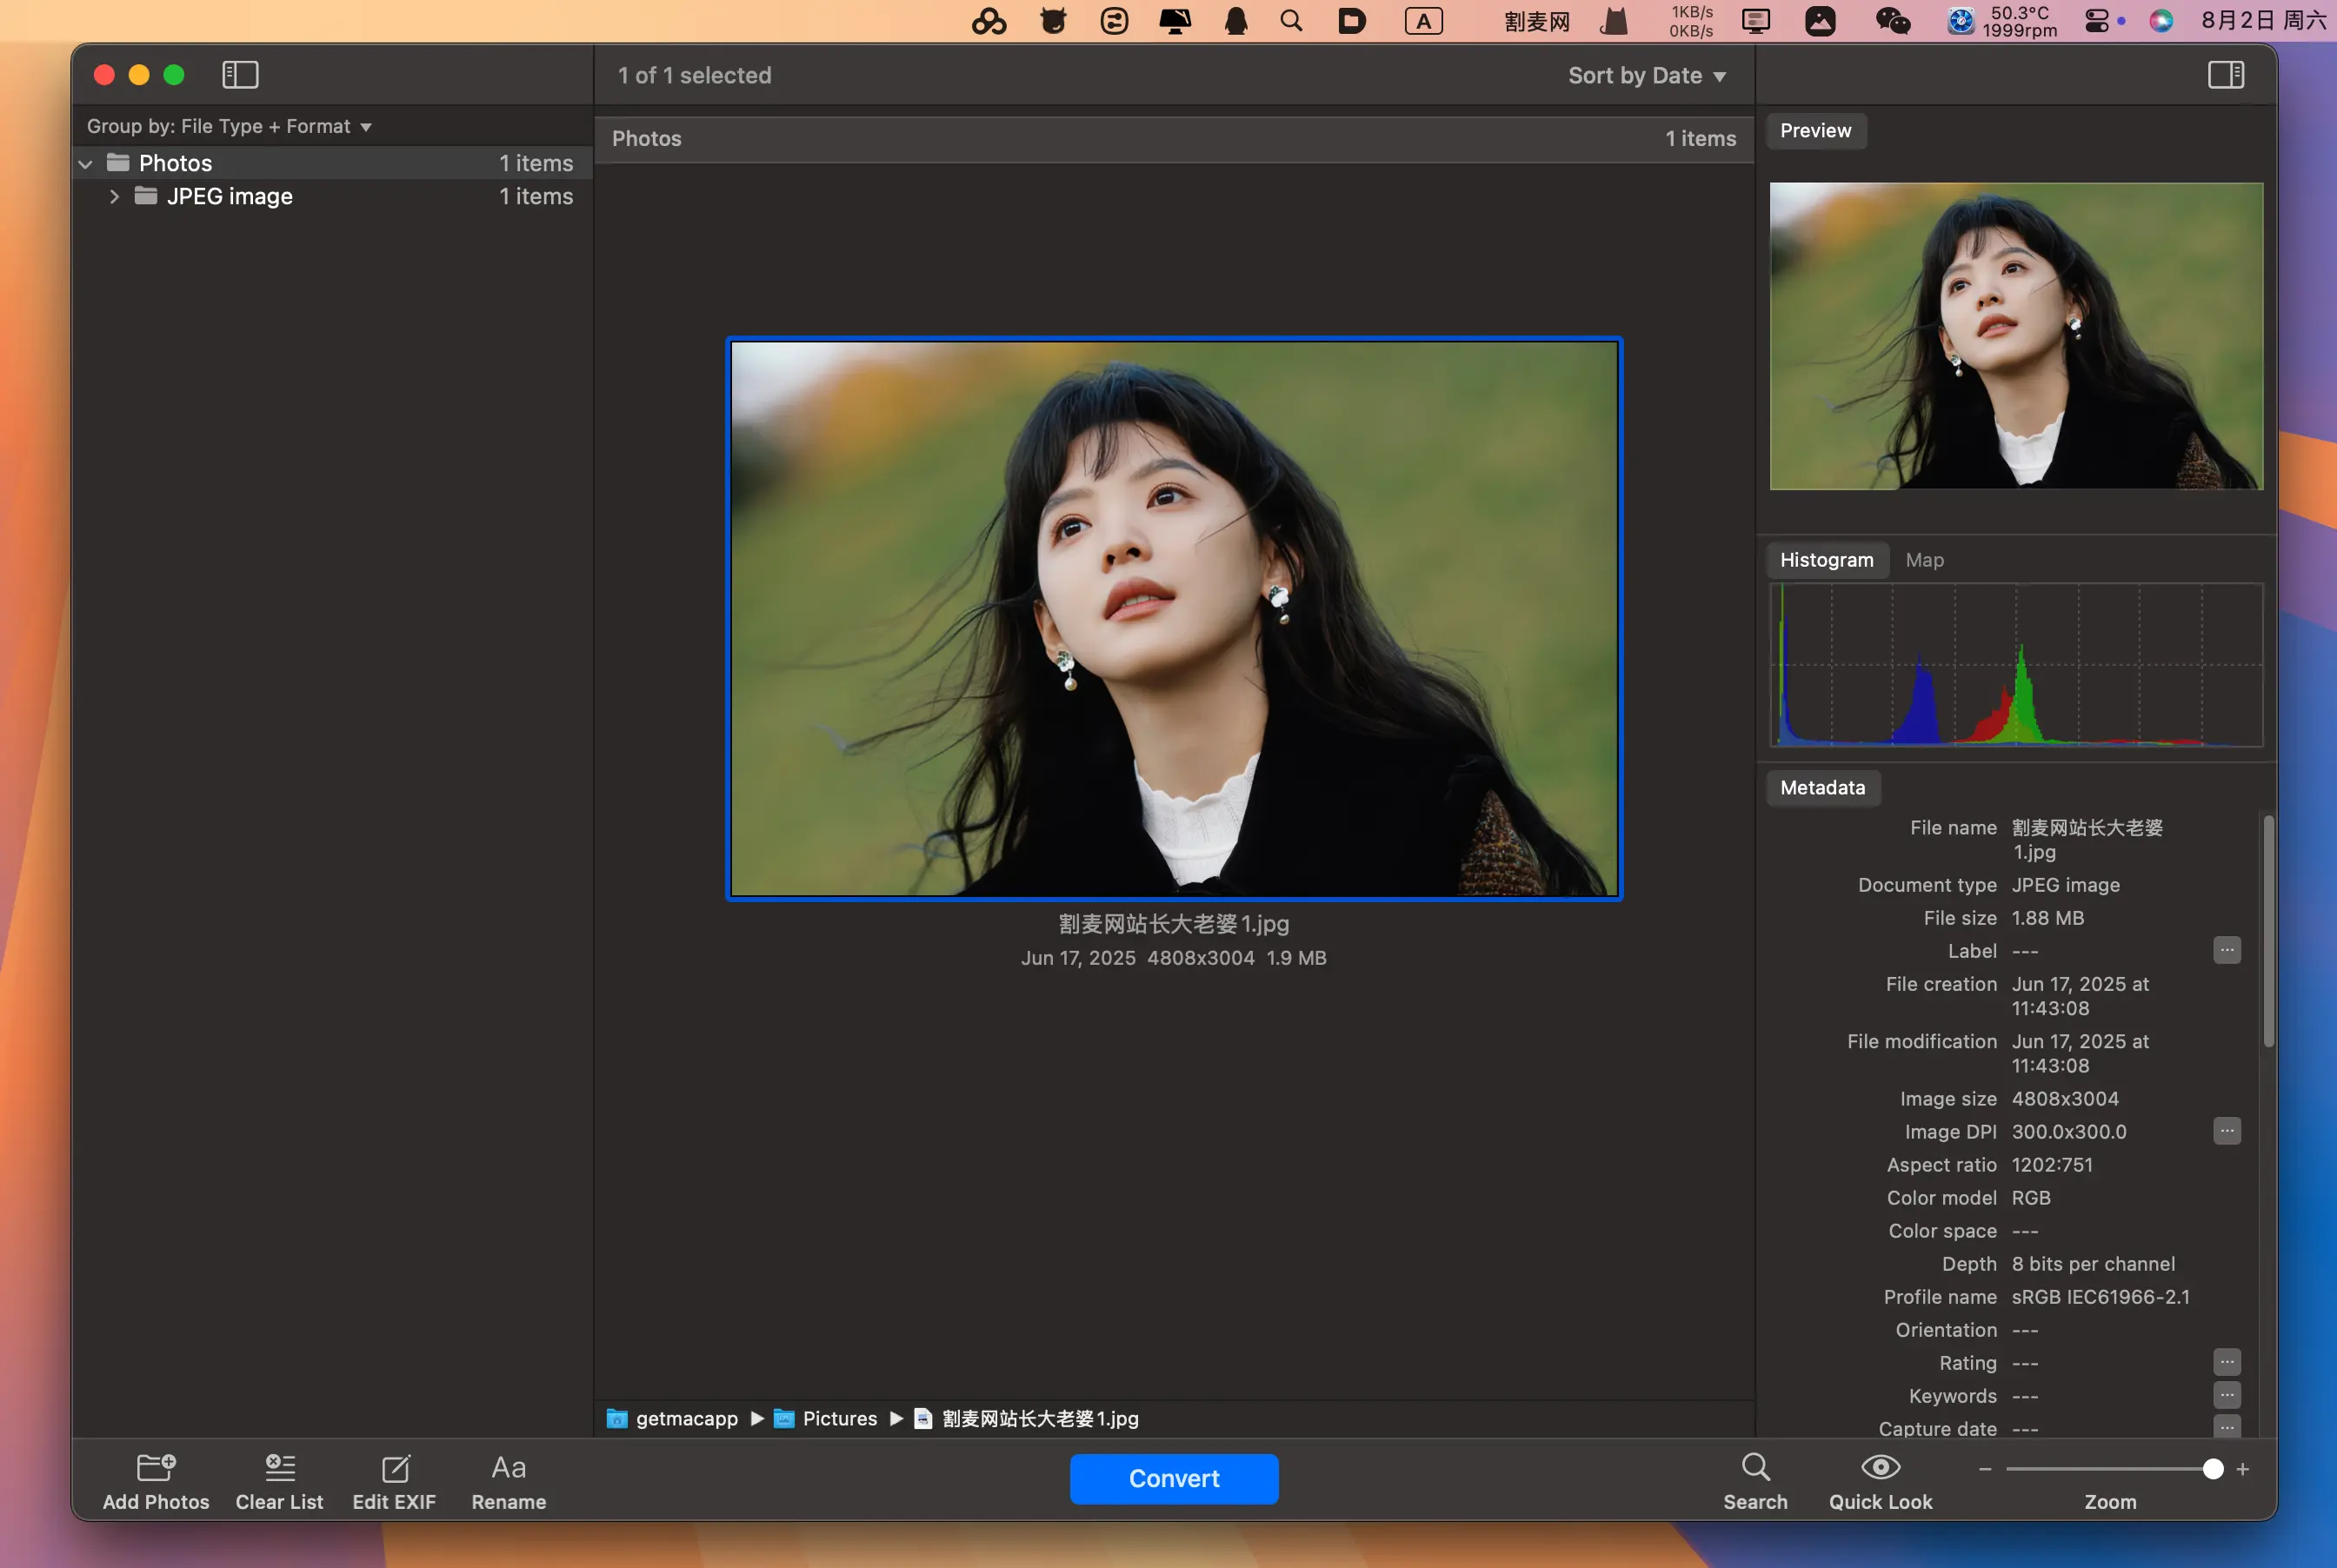Click the Rename tool icon
Screen dimensions: 2337x1568
508,1467
